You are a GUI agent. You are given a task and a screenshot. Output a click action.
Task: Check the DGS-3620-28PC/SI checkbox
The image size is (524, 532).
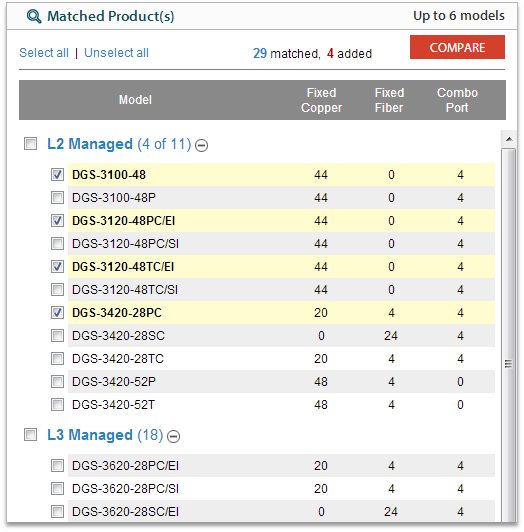point(57,489)
